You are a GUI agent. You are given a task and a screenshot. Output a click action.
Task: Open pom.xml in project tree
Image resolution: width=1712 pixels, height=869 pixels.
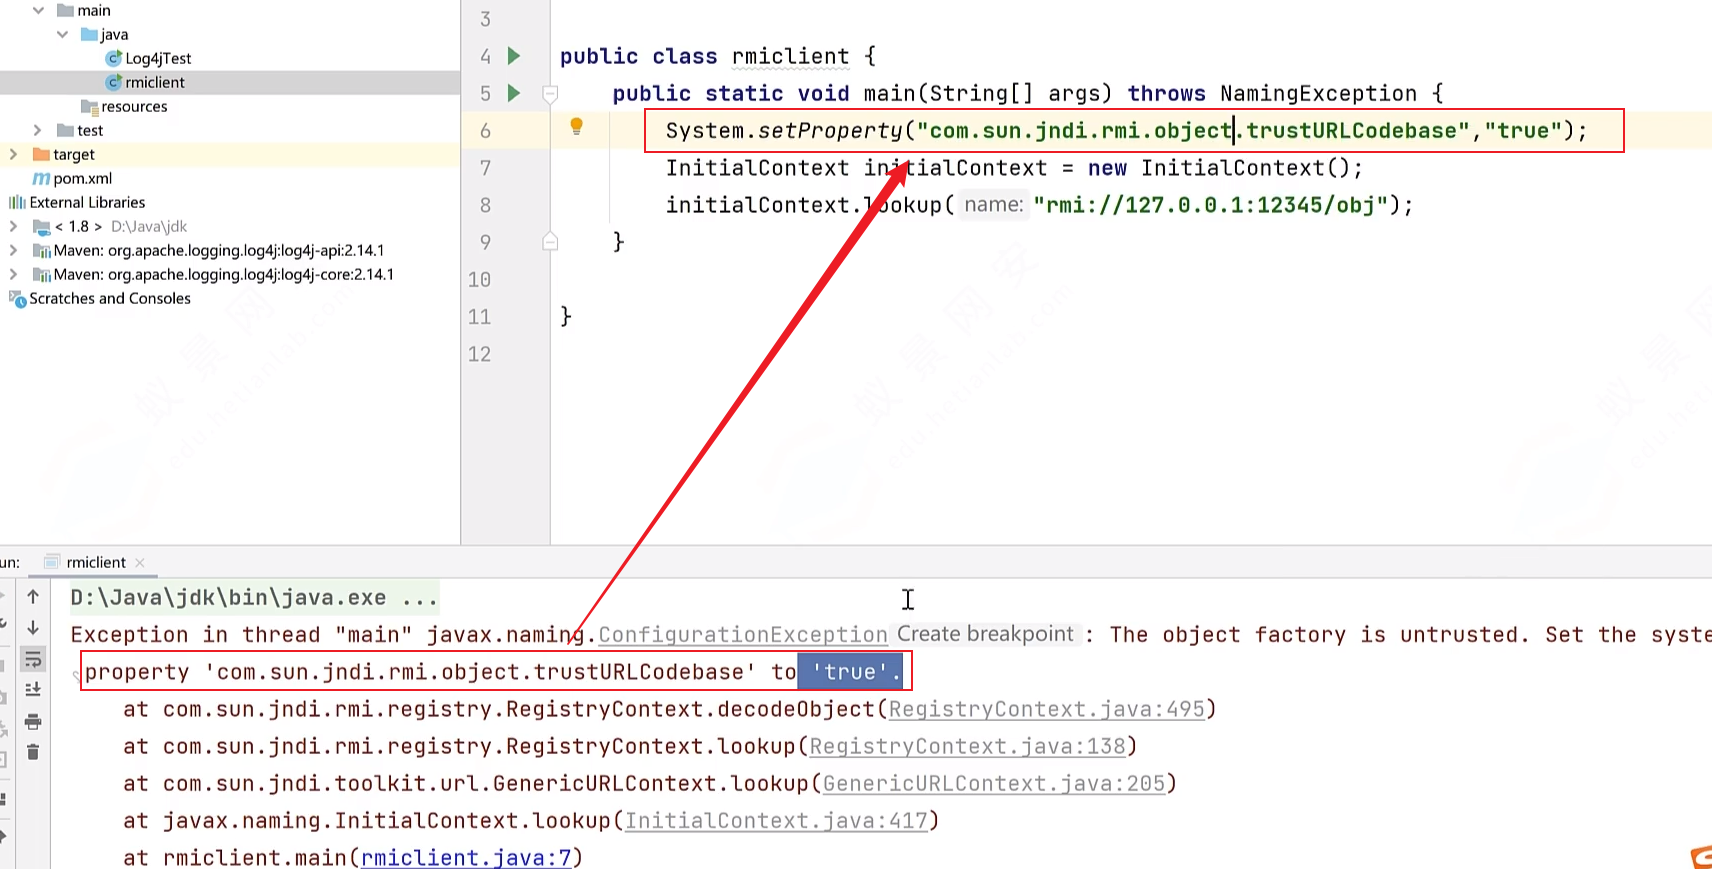[82, 178]
